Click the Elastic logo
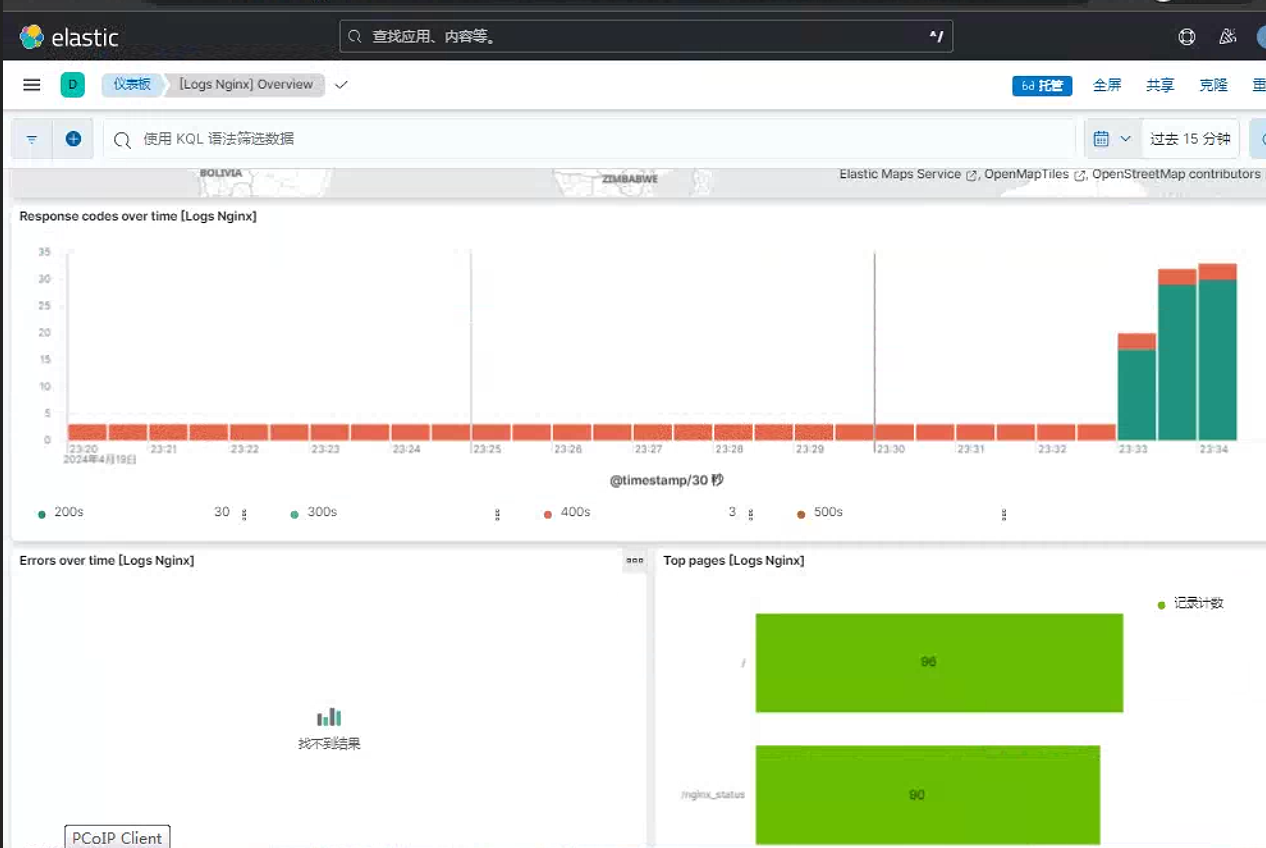This screenshot has height=848, width=1266. point(69,37)
